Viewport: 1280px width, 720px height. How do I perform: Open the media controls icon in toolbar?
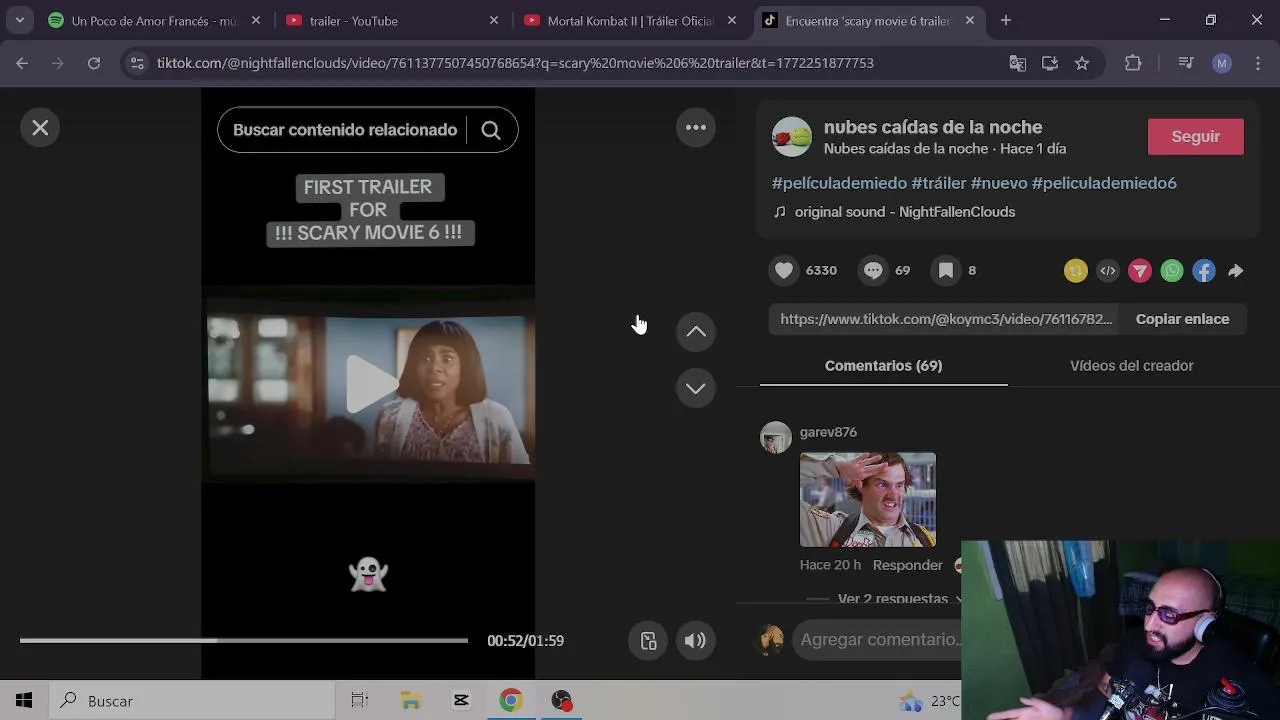(1186, 63)
